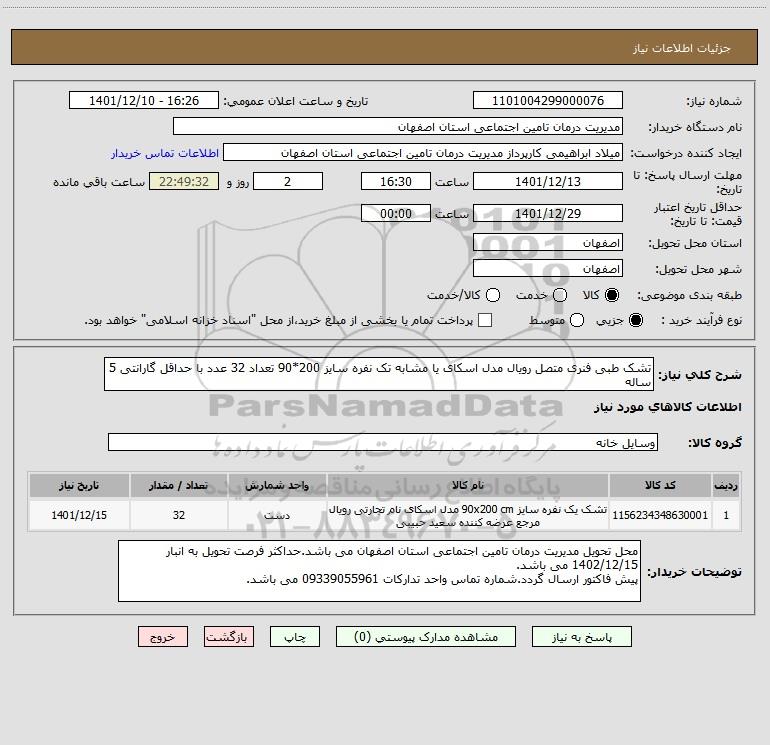This screenshot has height=745, width=770.
Task: Click the خروج exit button
Action: pos(163,636)
